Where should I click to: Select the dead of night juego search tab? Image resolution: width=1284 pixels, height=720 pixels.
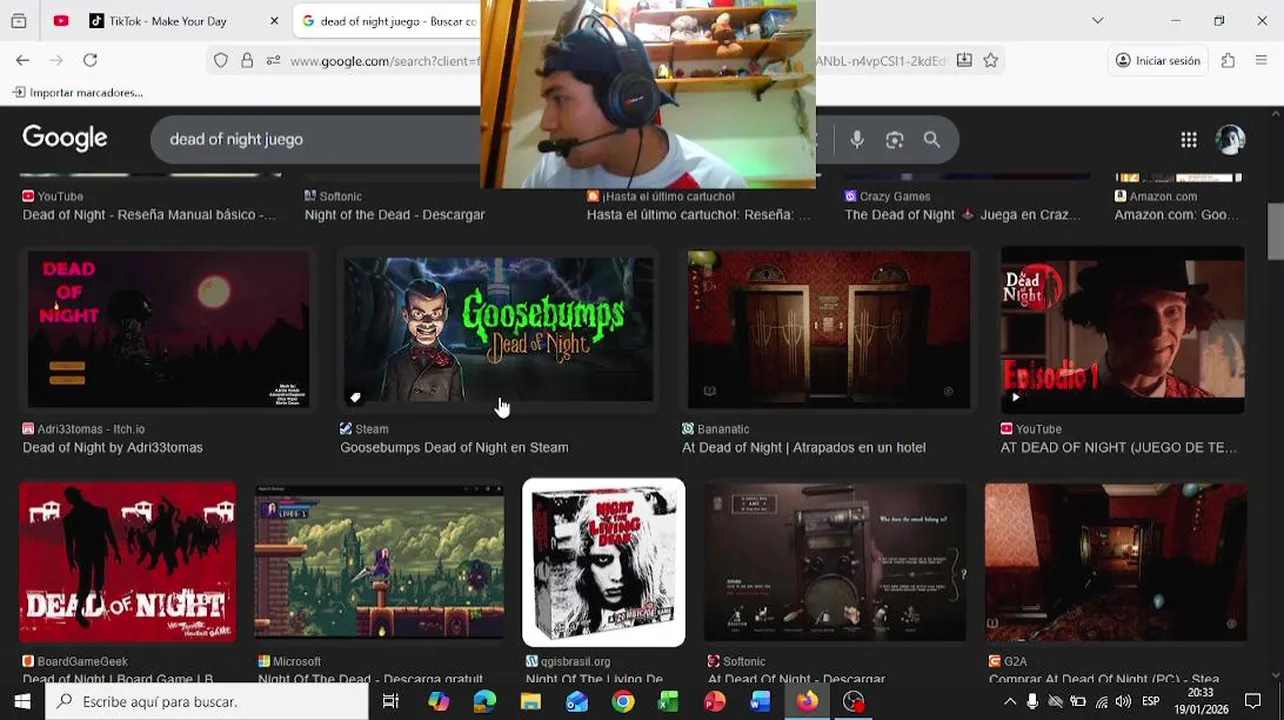tap(388, 21)
